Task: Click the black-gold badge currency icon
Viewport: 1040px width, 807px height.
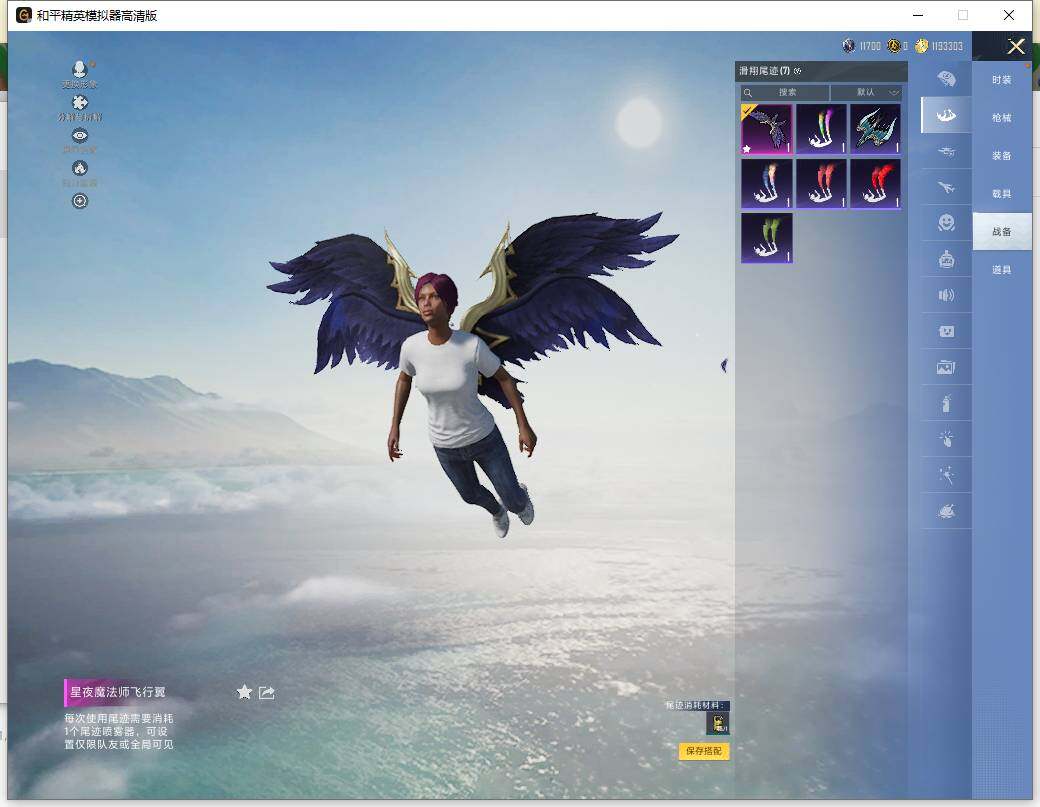Action: point(893,46)
